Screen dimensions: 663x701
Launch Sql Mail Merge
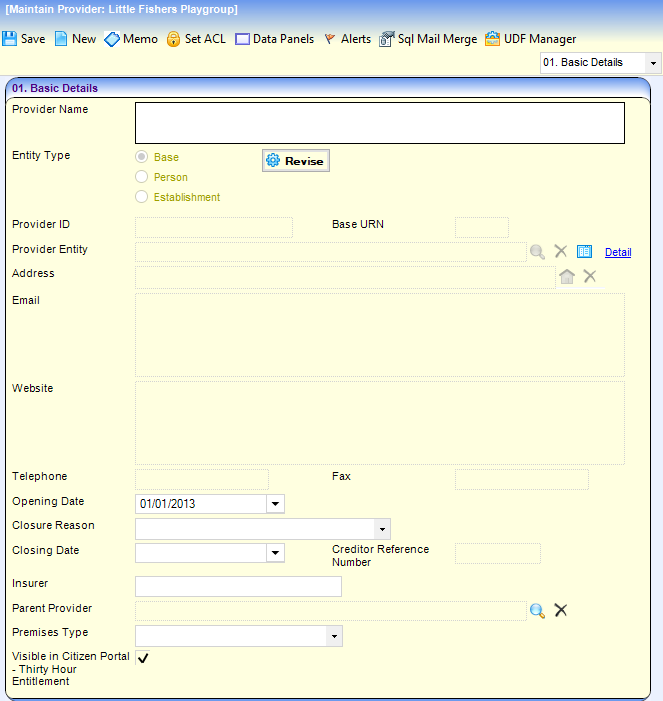[387, 39]
